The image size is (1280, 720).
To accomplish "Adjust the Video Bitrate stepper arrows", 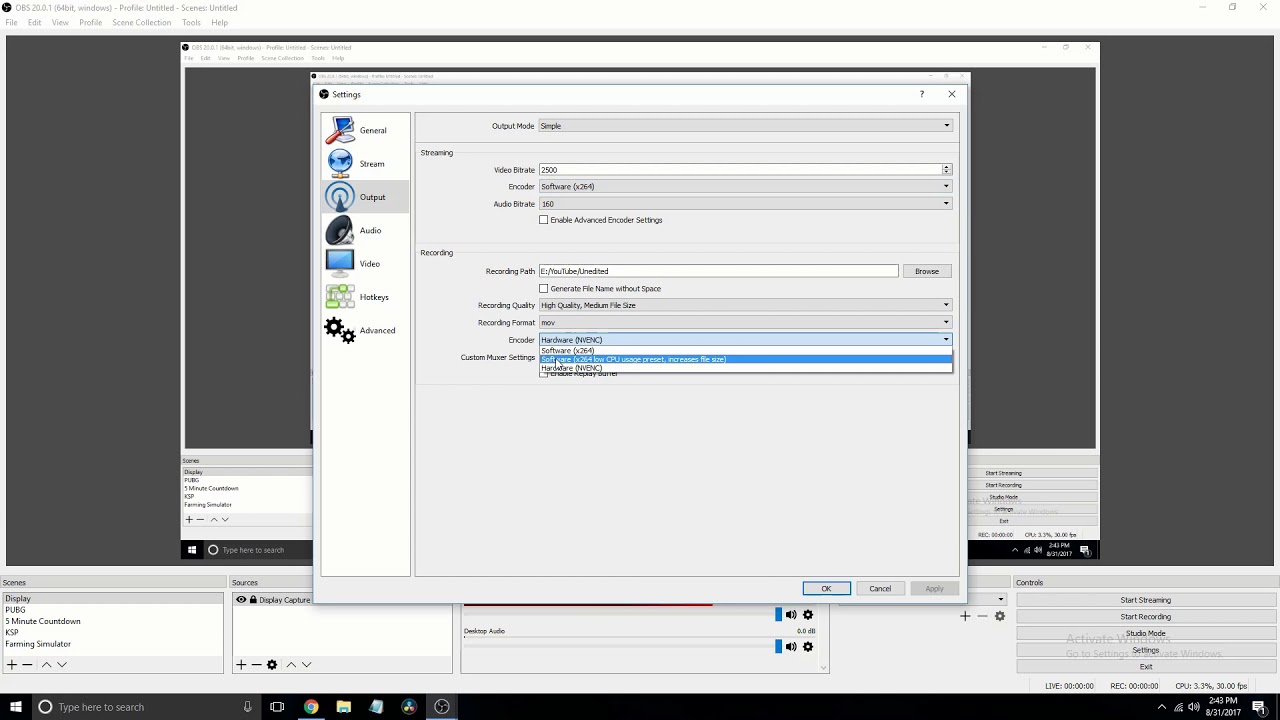I will (x=946, y=170).
